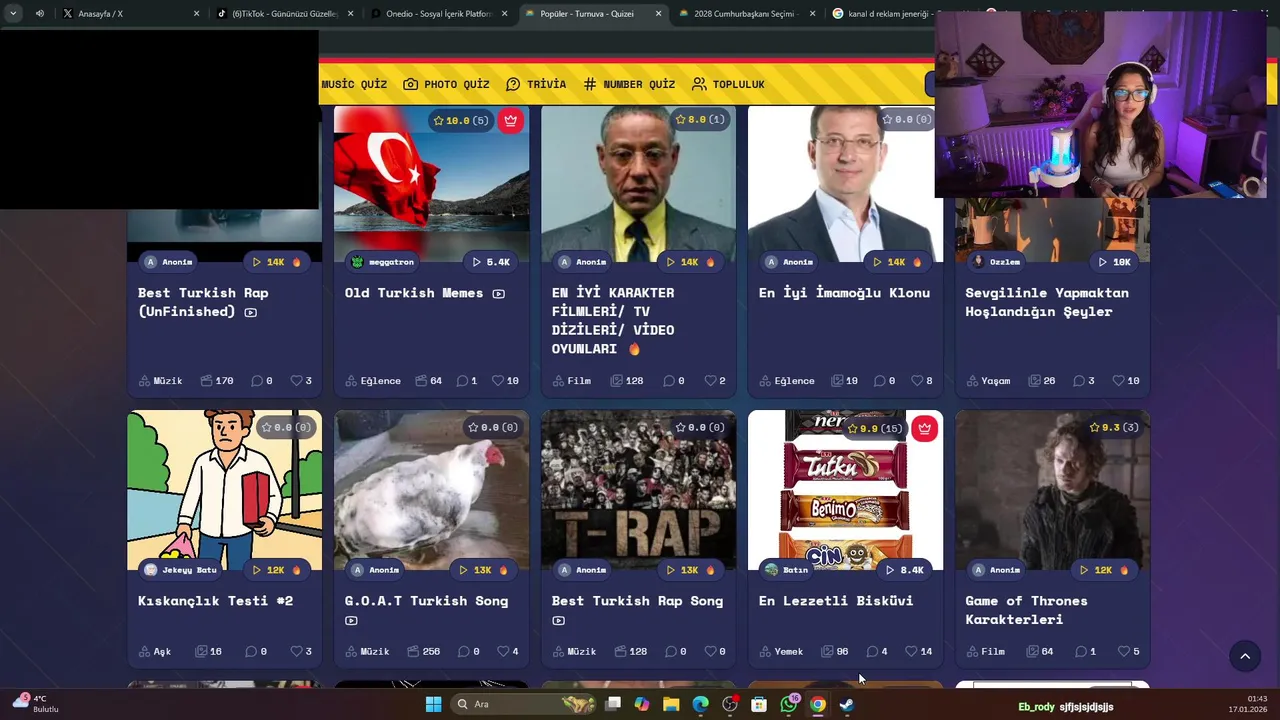Image resolution: width=1280 pixels, height=720 pixels.
Task: Like En İyi İmamoğlu Klonu heart
Action: (x=917, y=381)
